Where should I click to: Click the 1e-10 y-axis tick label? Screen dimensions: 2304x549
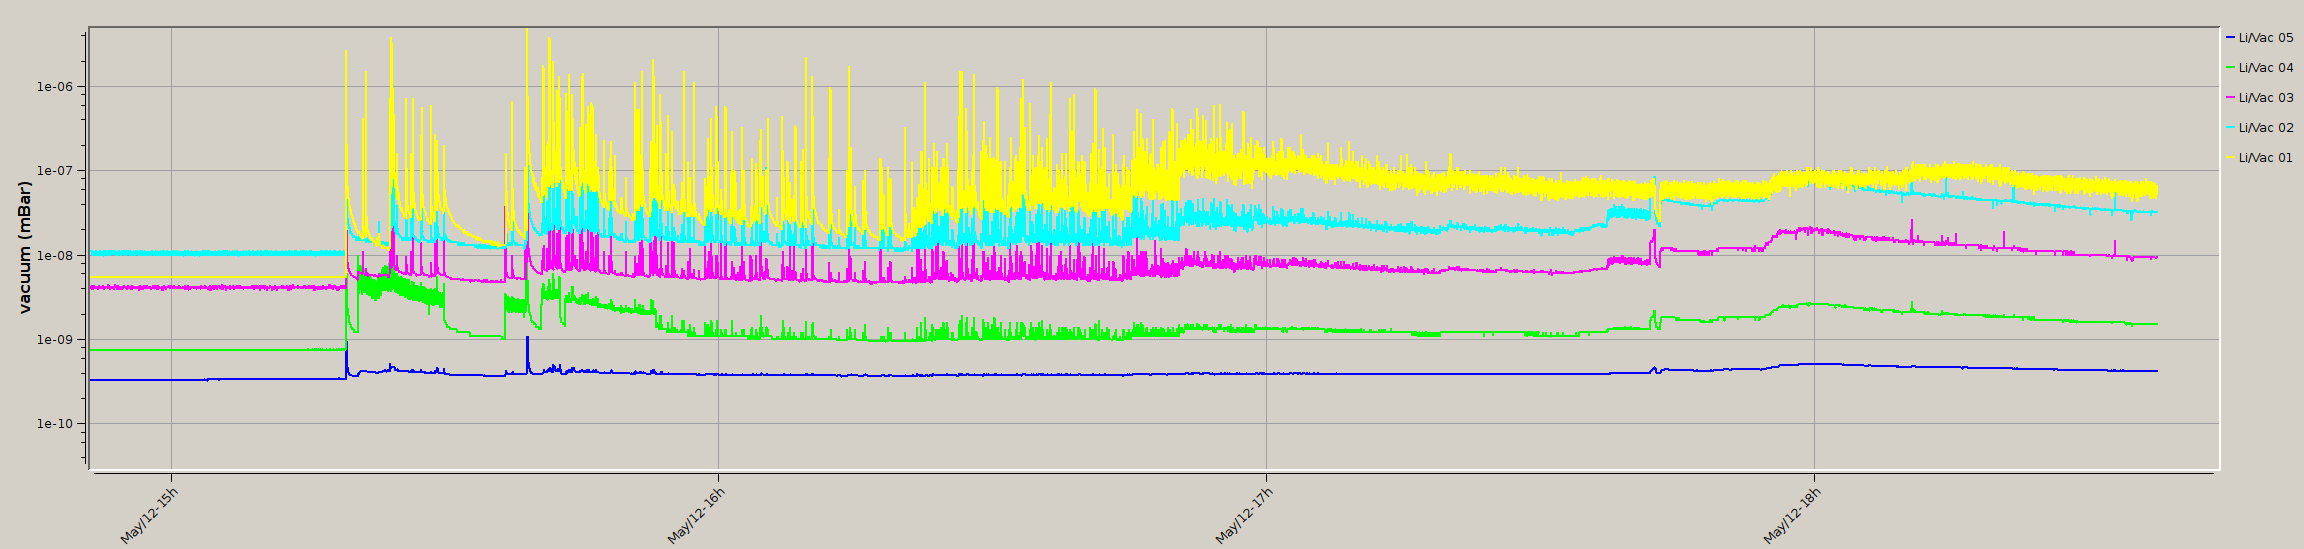coord(57,424)
